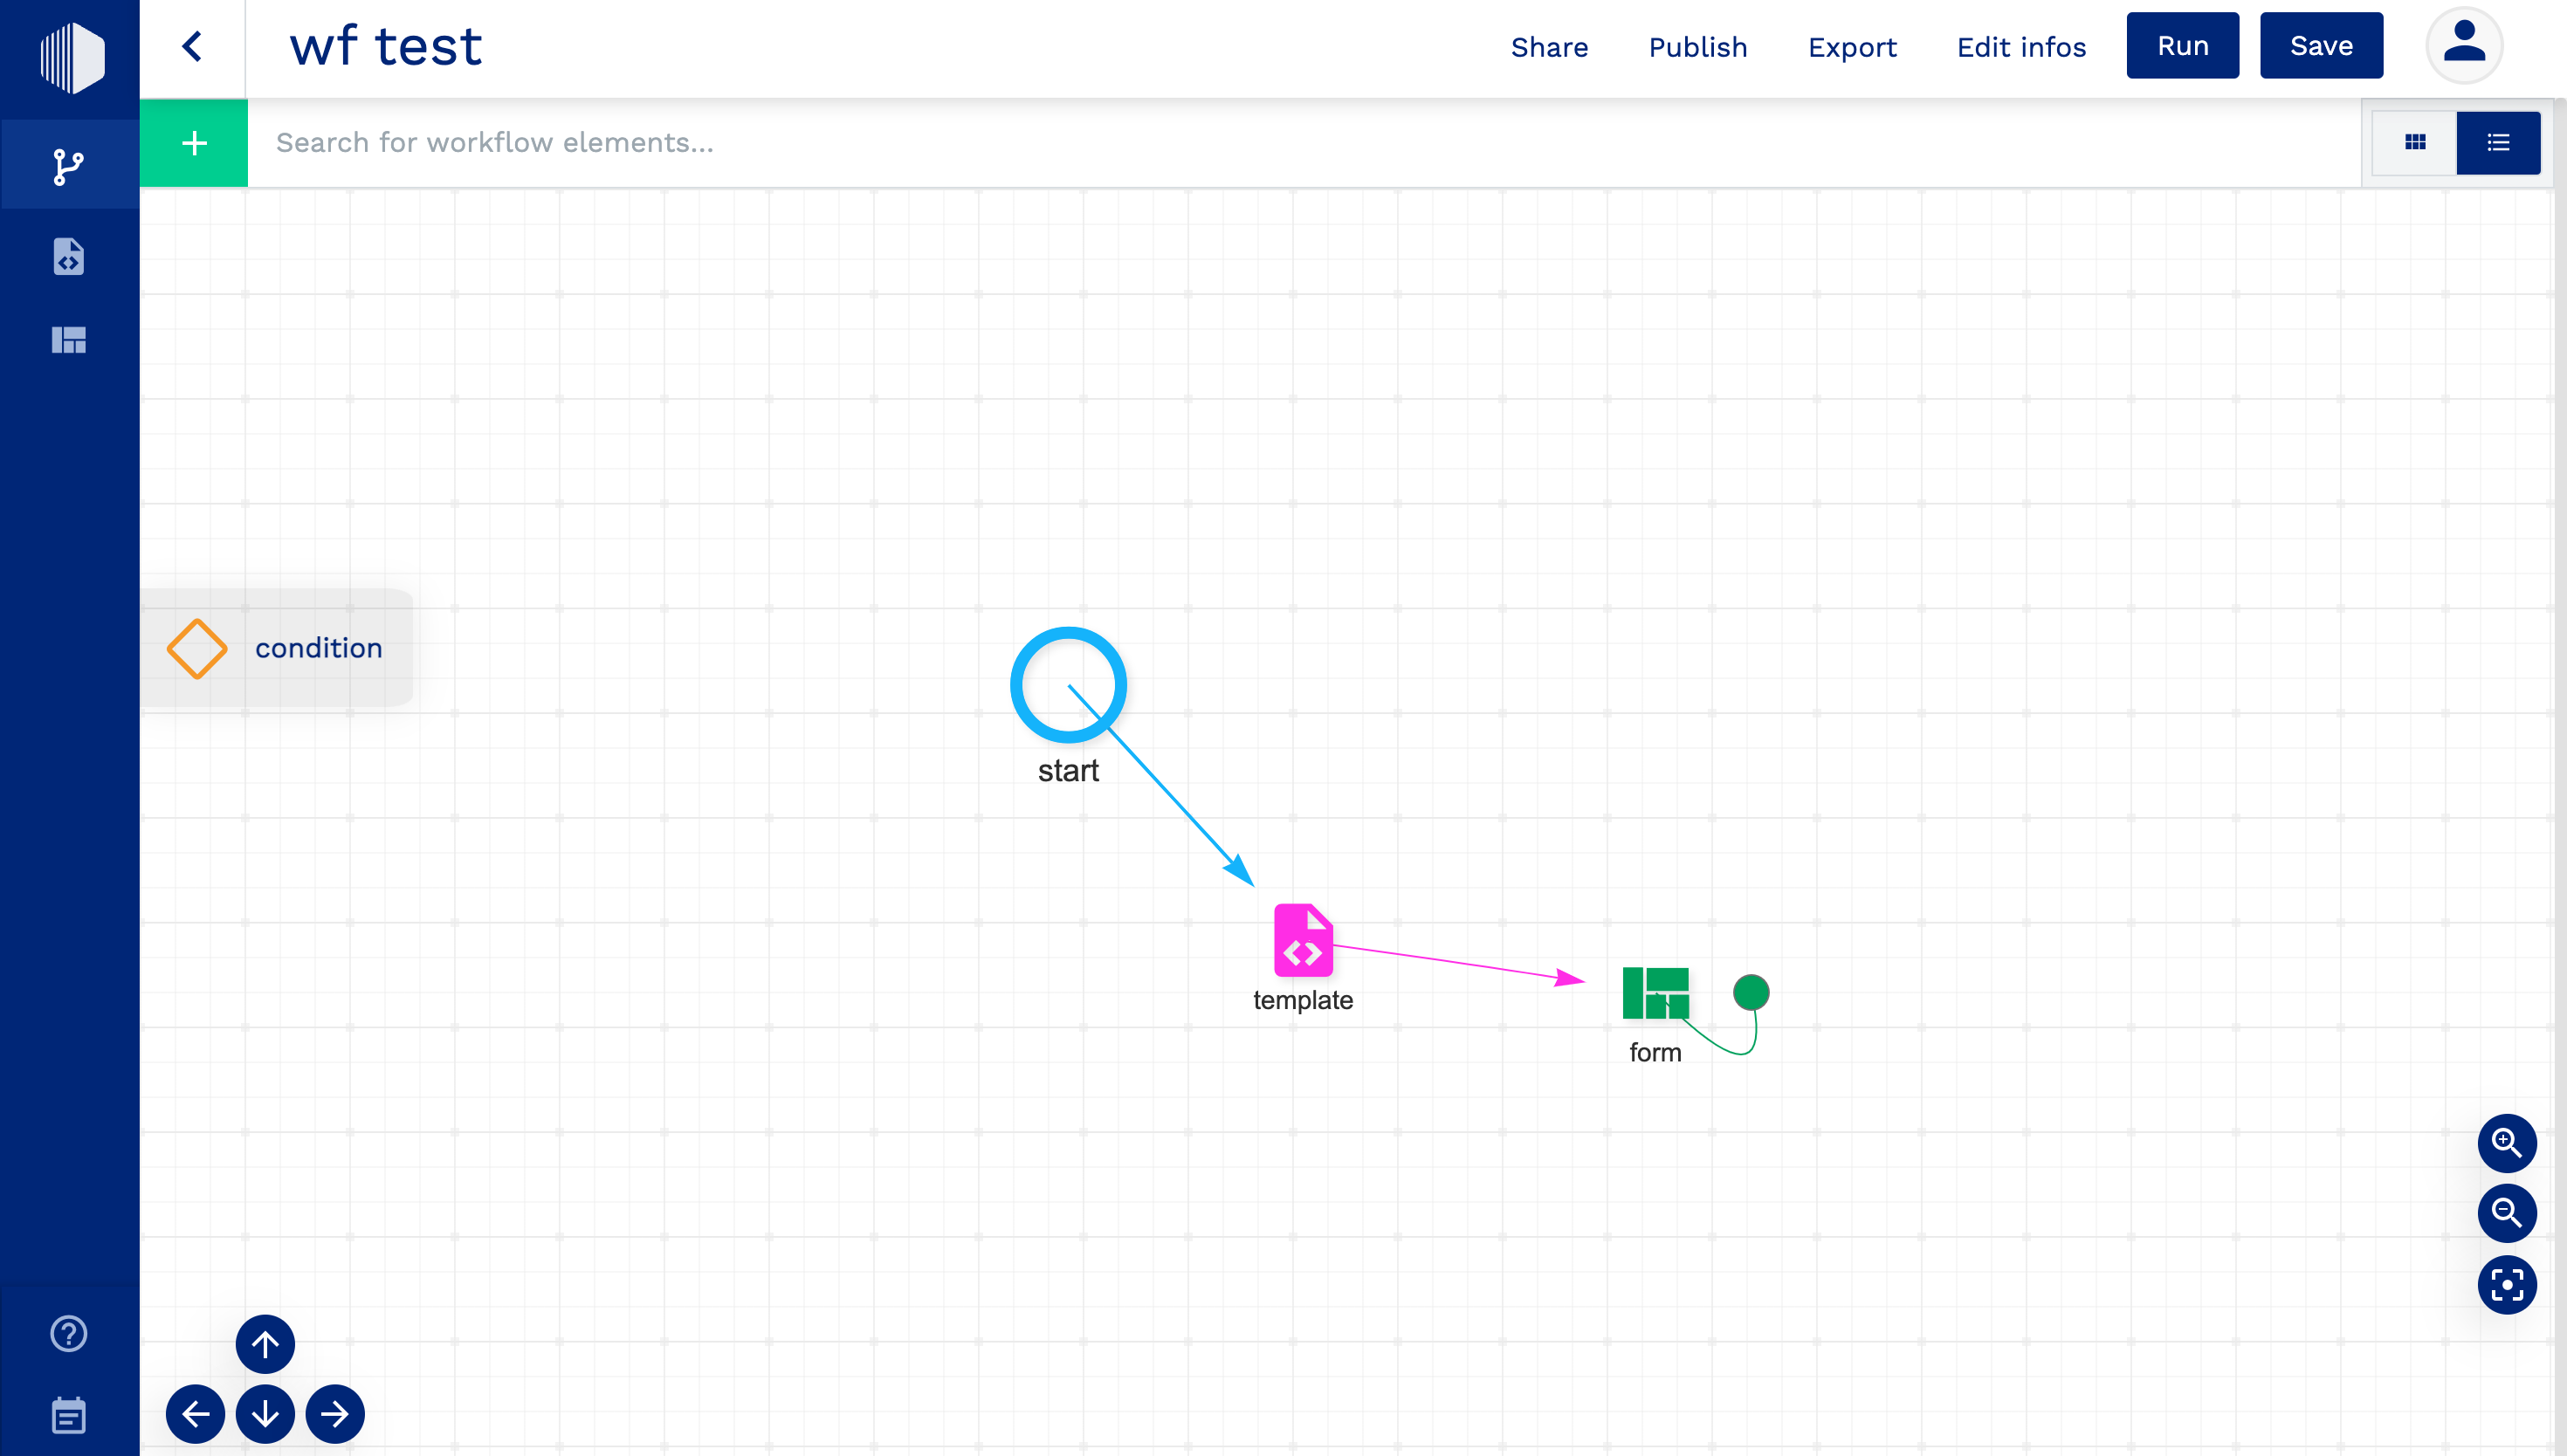Go back with the chevron arrow
The image size is (2567, 1456).
pyautogui.click(x=192, y=46)
